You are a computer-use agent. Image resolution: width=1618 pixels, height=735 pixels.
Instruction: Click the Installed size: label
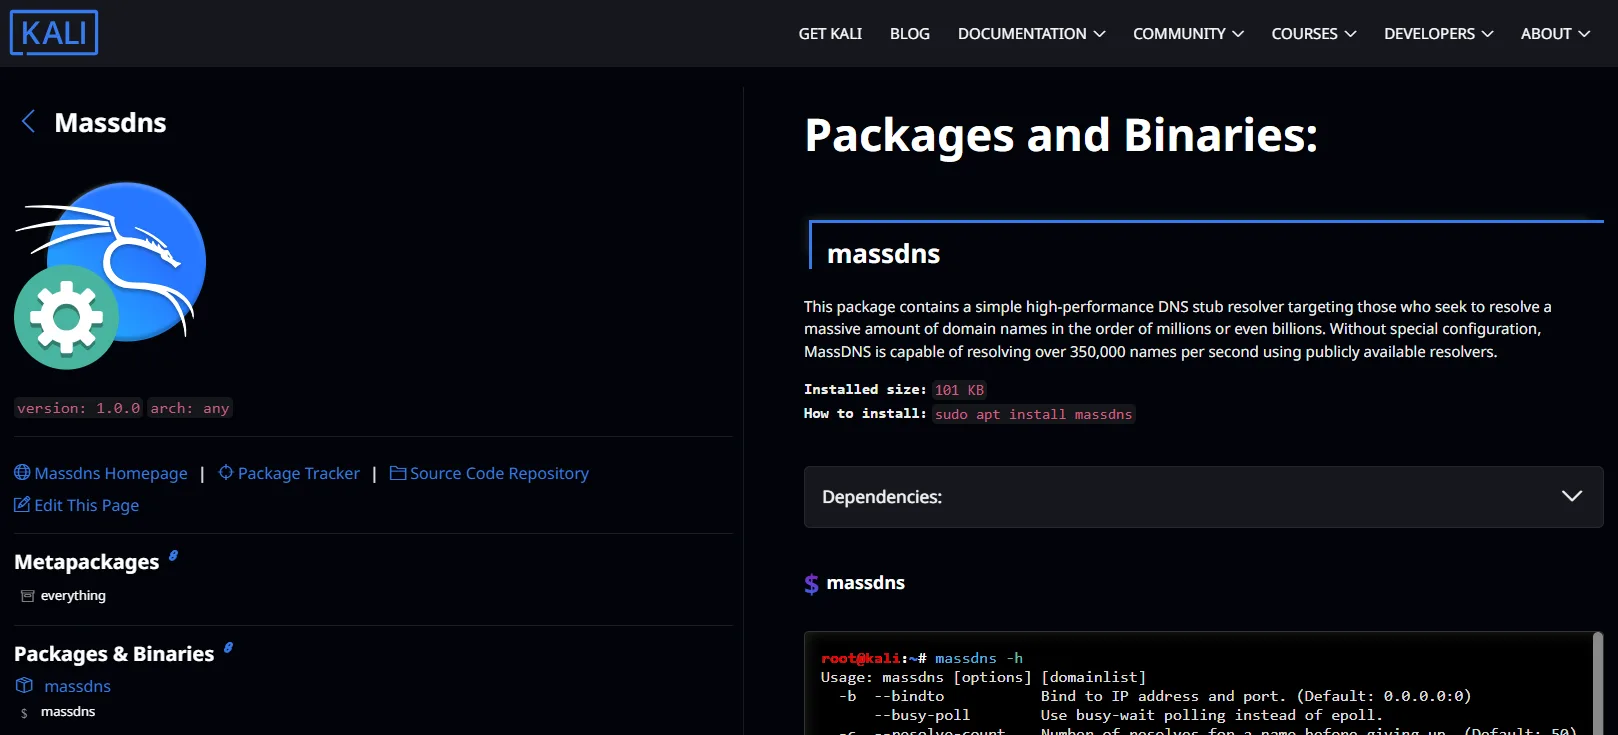click(x=865, y=389)
